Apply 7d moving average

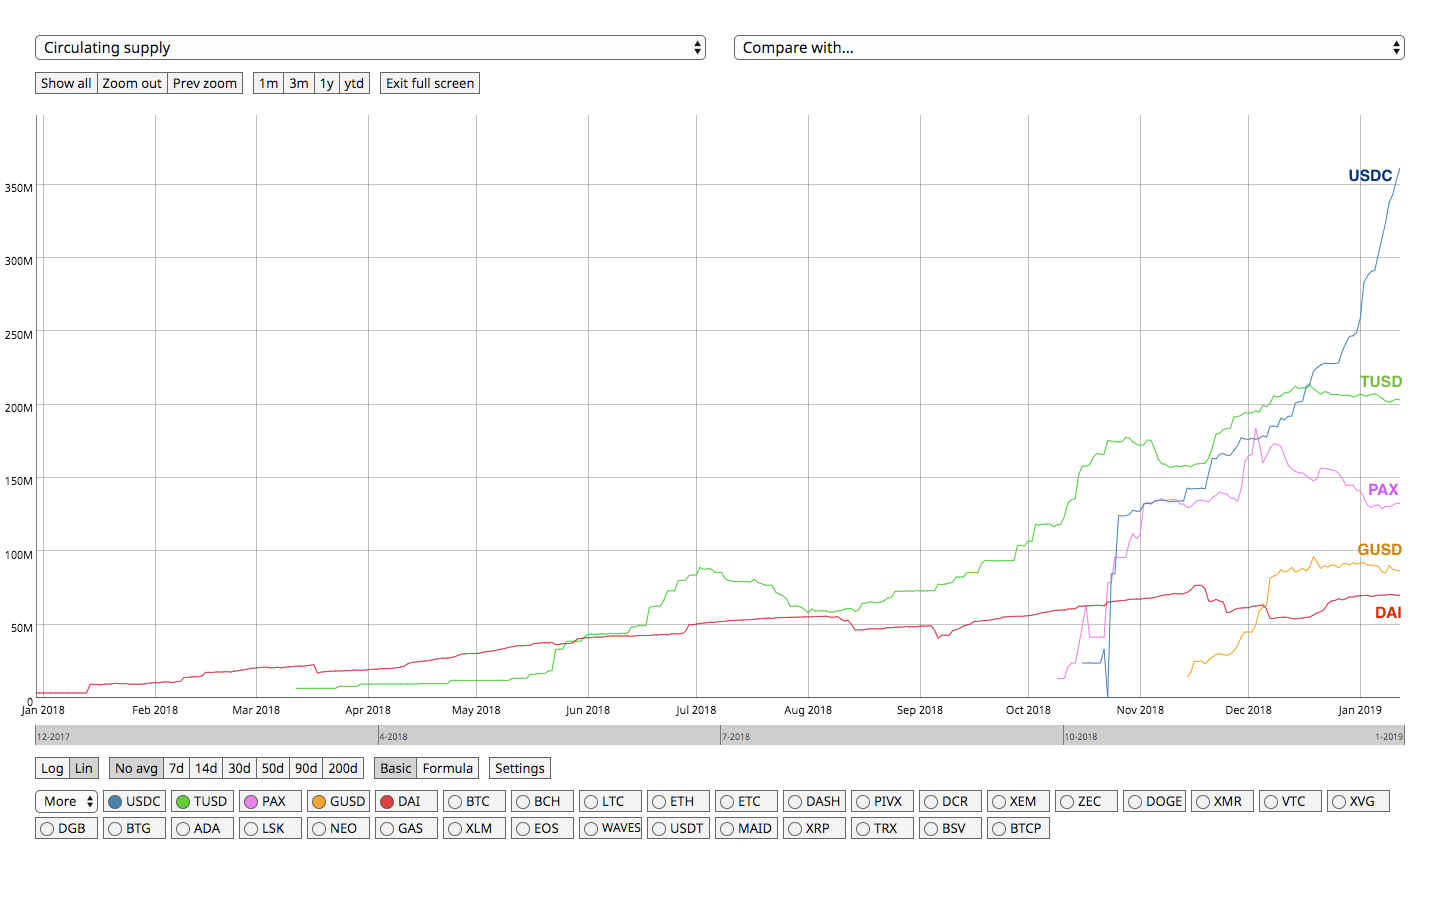[176, 768]
